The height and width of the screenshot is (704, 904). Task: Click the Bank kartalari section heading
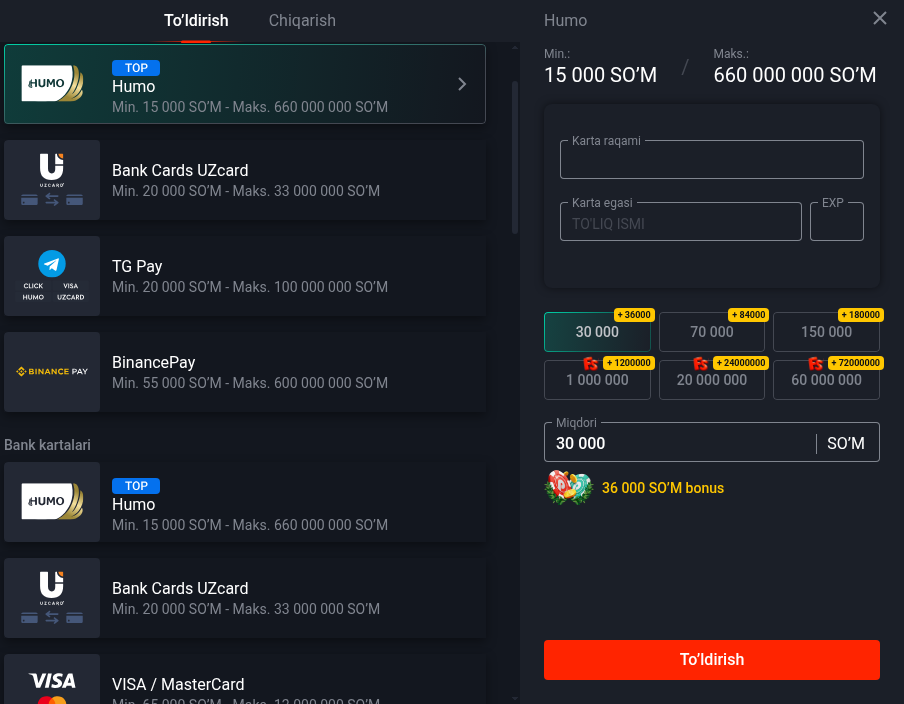47,445
